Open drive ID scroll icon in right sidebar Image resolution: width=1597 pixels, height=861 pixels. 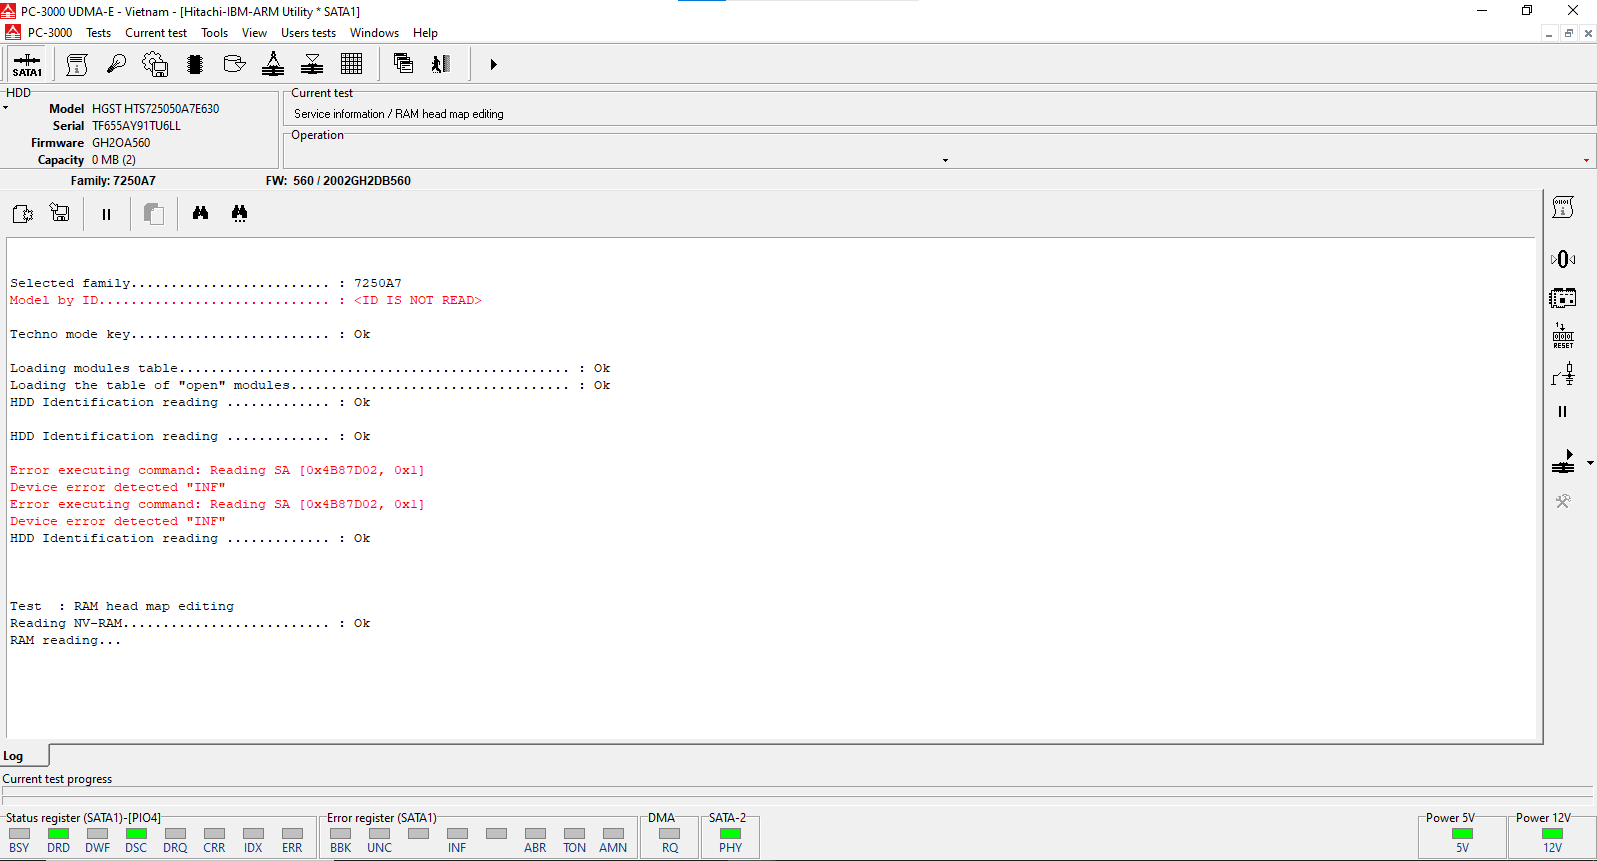[1563, 207]
